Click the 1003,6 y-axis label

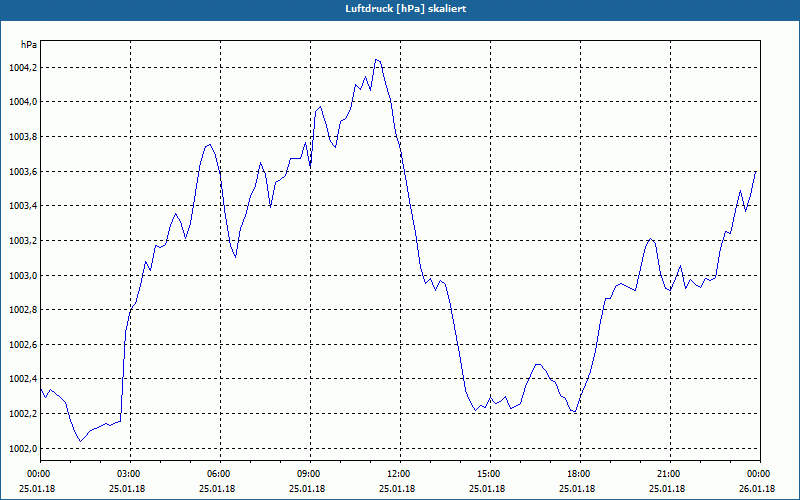click(x=23, y=171)
